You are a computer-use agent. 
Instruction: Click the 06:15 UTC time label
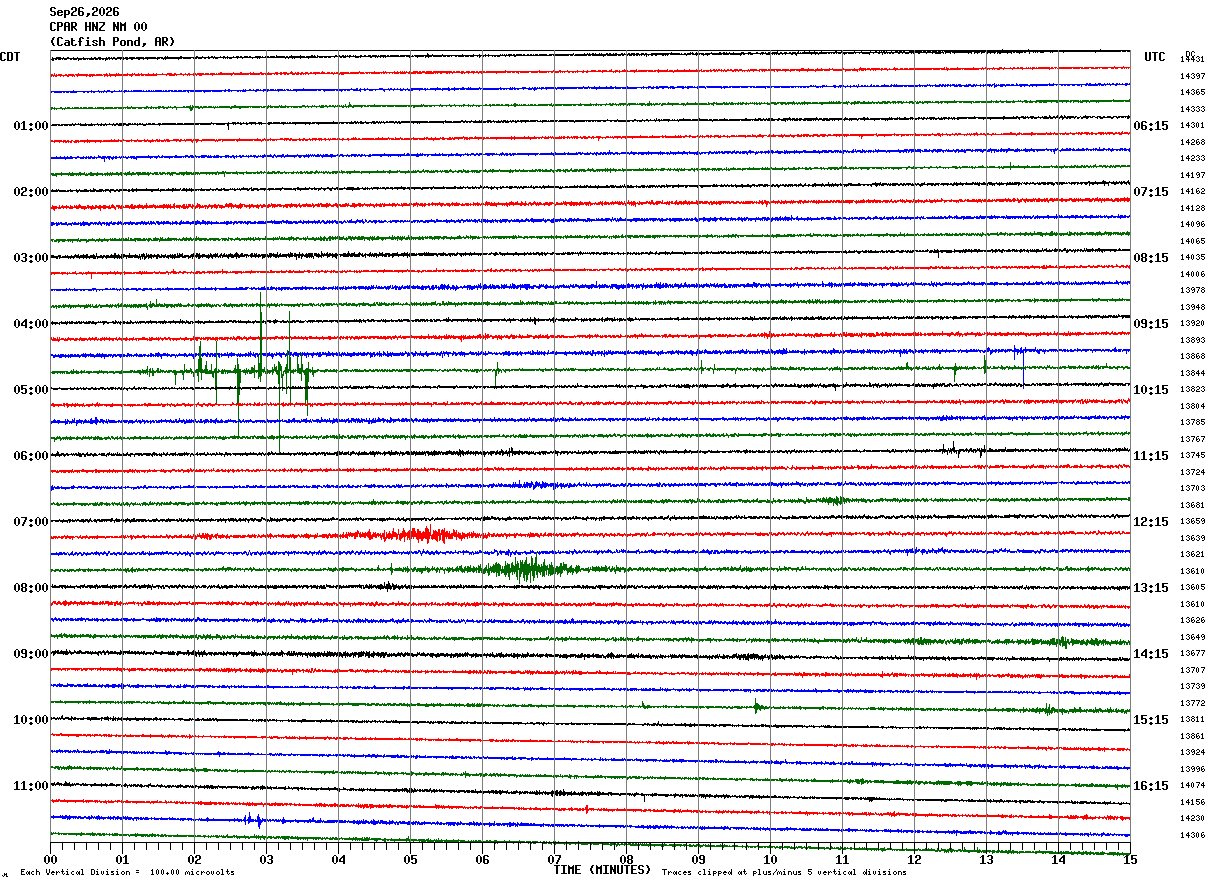tap(1151, 126)
